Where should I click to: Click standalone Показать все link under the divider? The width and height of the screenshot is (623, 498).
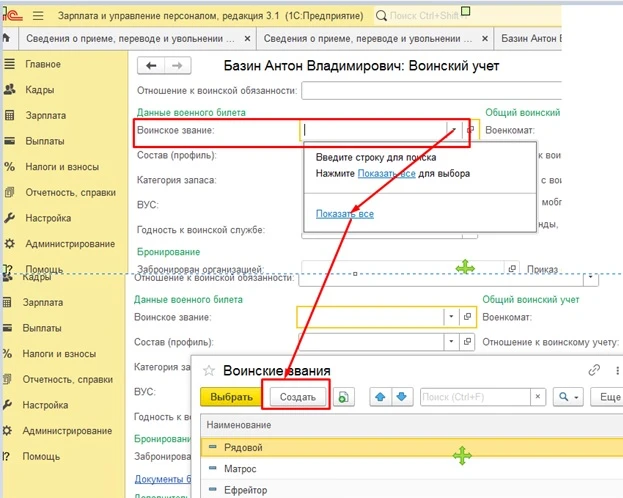344,214
